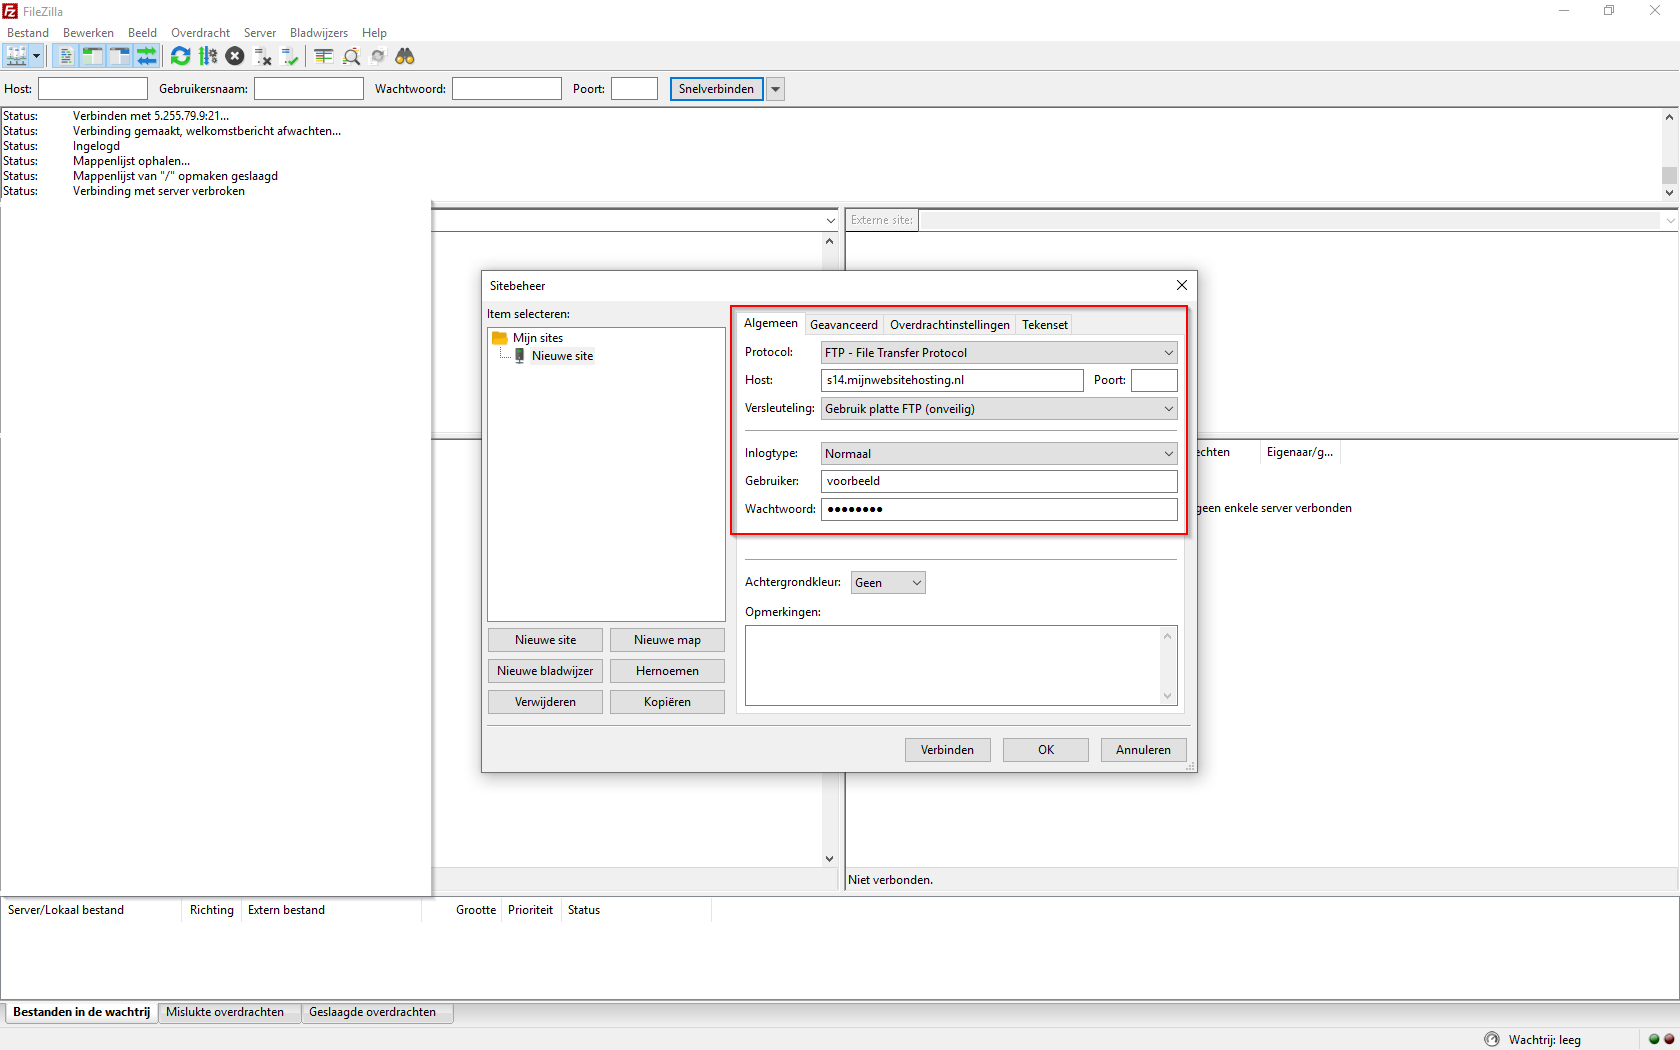The height and width of the screenshot is (1050, 1680).
Task: Switch to the Overdrachtinstellingen tab
Action: (950, 325)
